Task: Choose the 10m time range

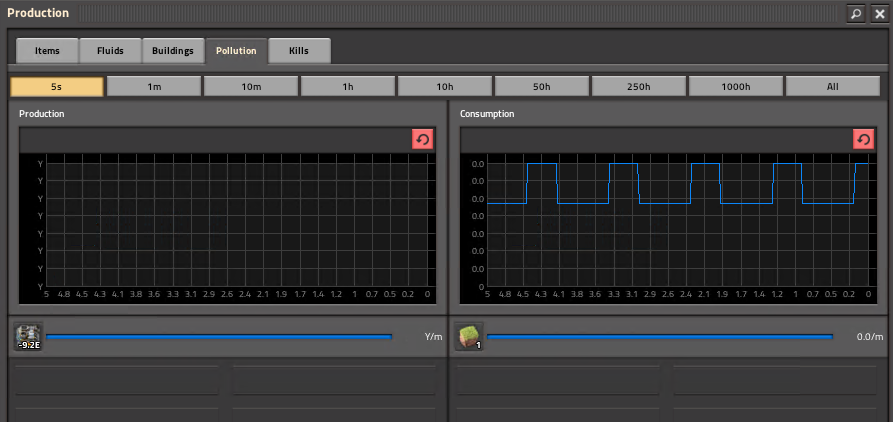Action: click(x=251, y=87)
